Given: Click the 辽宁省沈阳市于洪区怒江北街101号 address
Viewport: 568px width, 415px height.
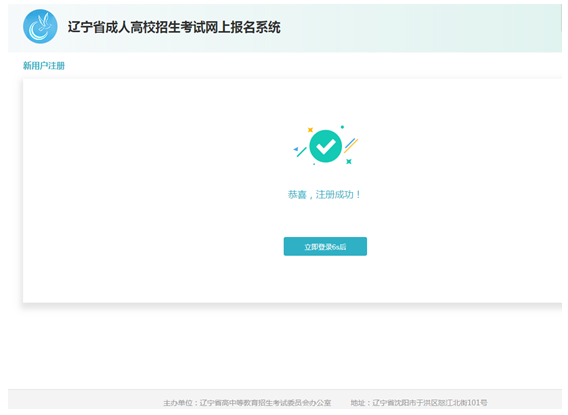Looking at the screenshot, I should click(x=430, y=403).
